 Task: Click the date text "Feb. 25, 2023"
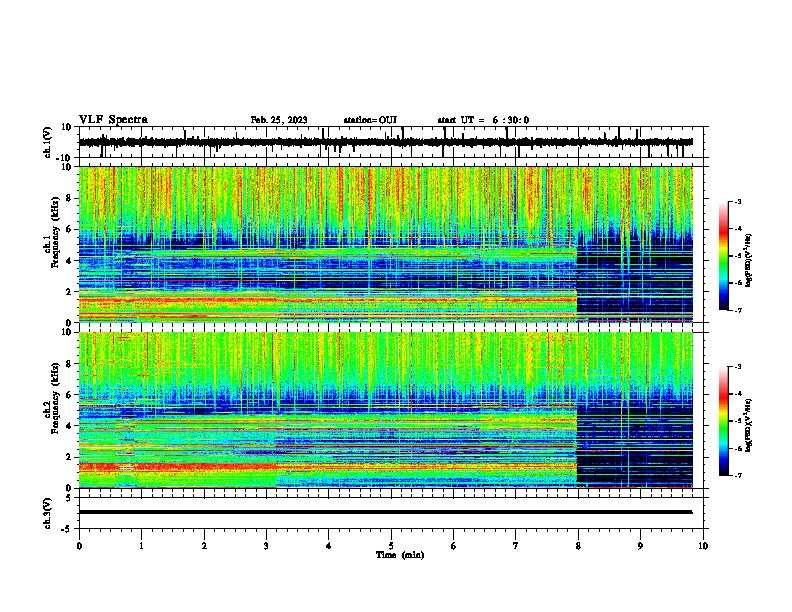click(x=279, y=120)
